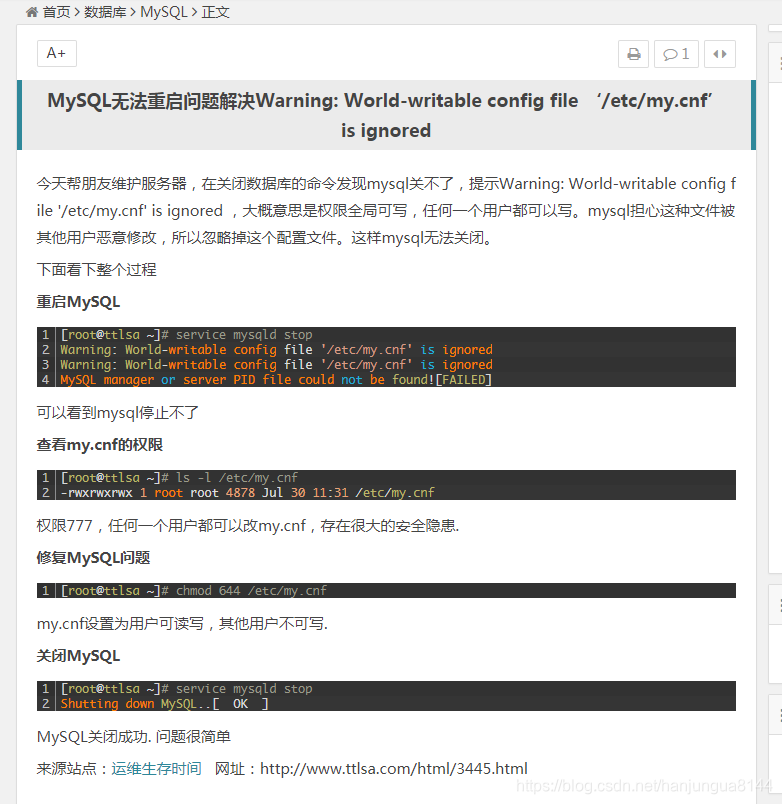The width and height of the screenshot is (782, 804).
Task: Go to 数据库 breadcrumb category
Action: [105, 12]
